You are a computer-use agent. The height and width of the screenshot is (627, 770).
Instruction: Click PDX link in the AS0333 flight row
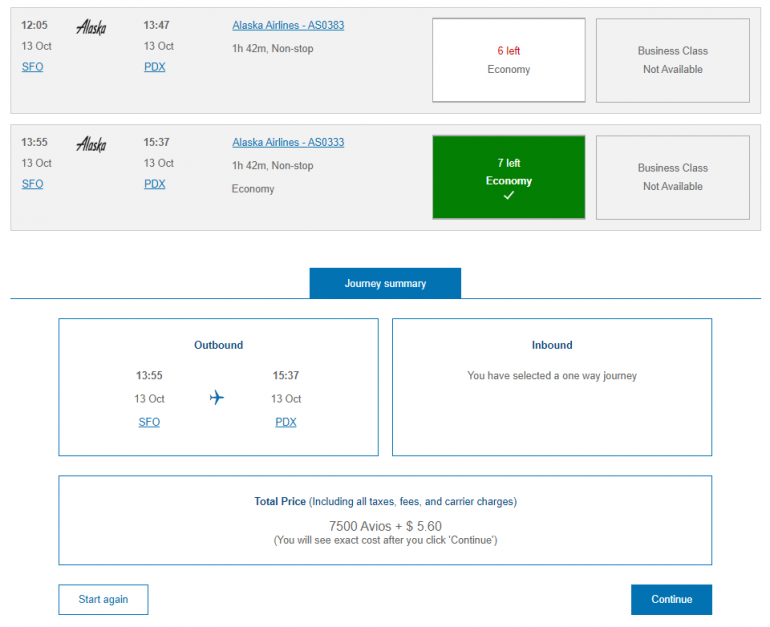pyautogui.click(x=154, y=184)
